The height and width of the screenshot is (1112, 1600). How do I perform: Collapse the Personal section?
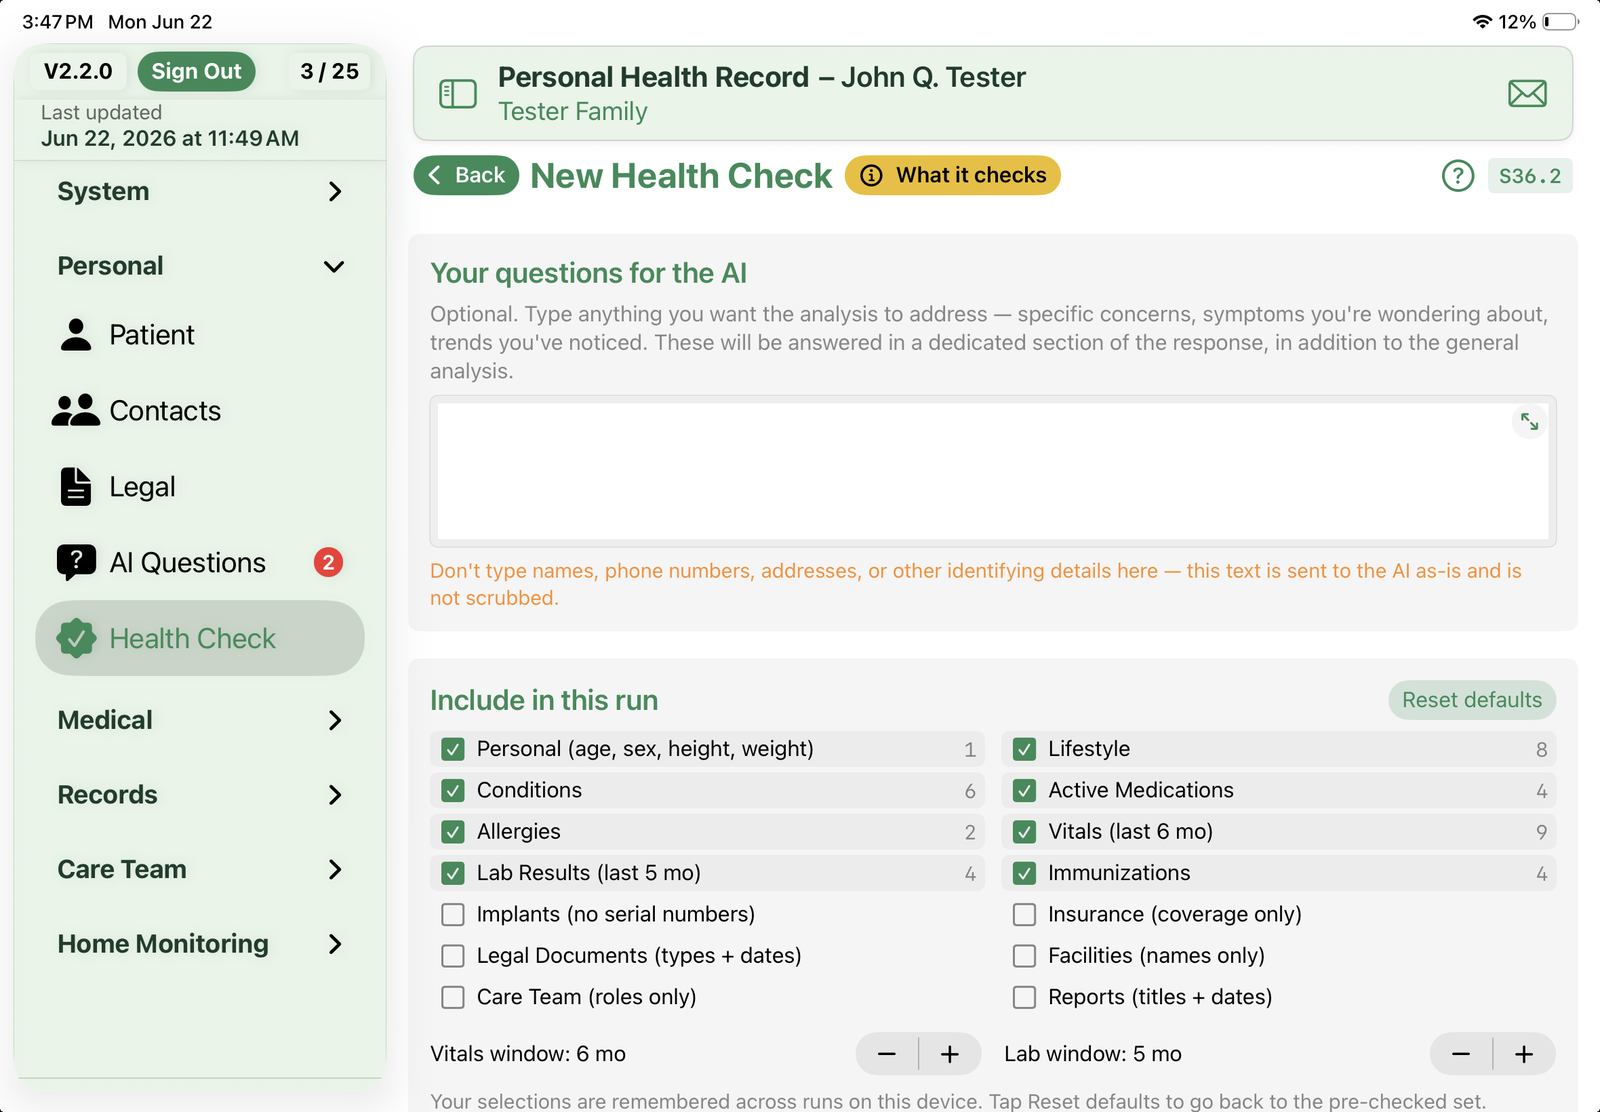point(200,266)
